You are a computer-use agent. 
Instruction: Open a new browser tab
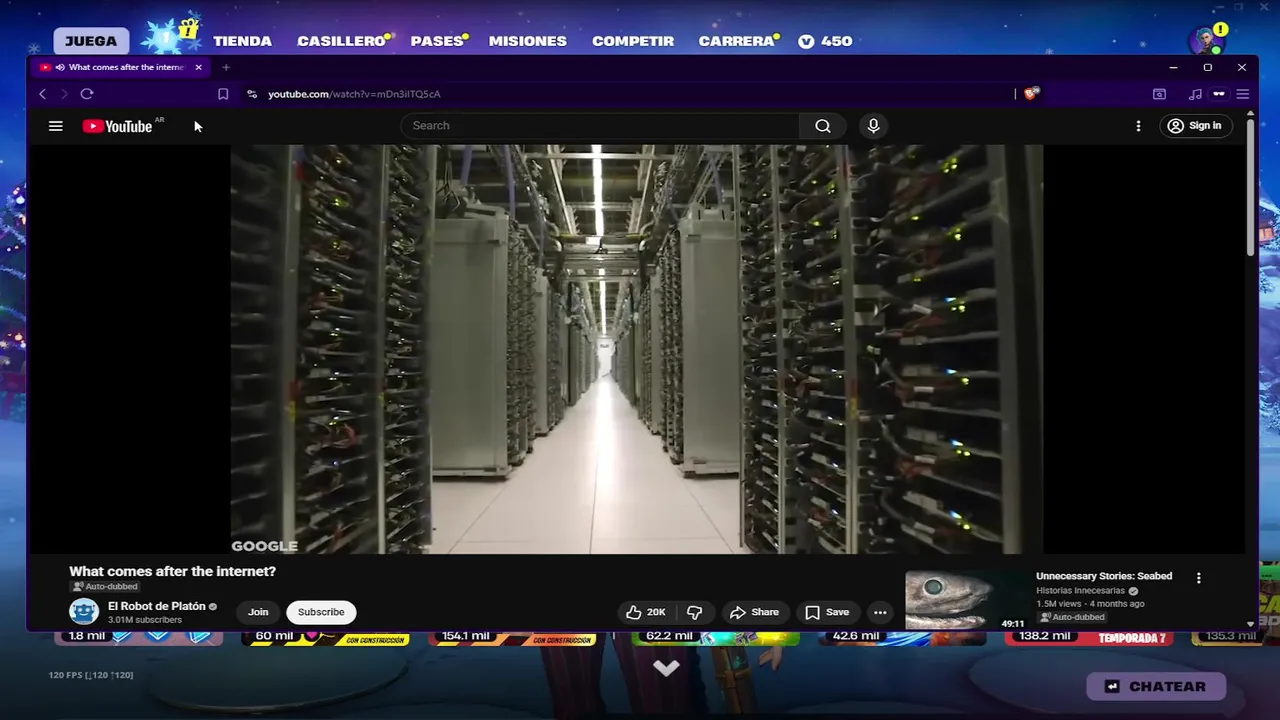click(x=226, y=67)
